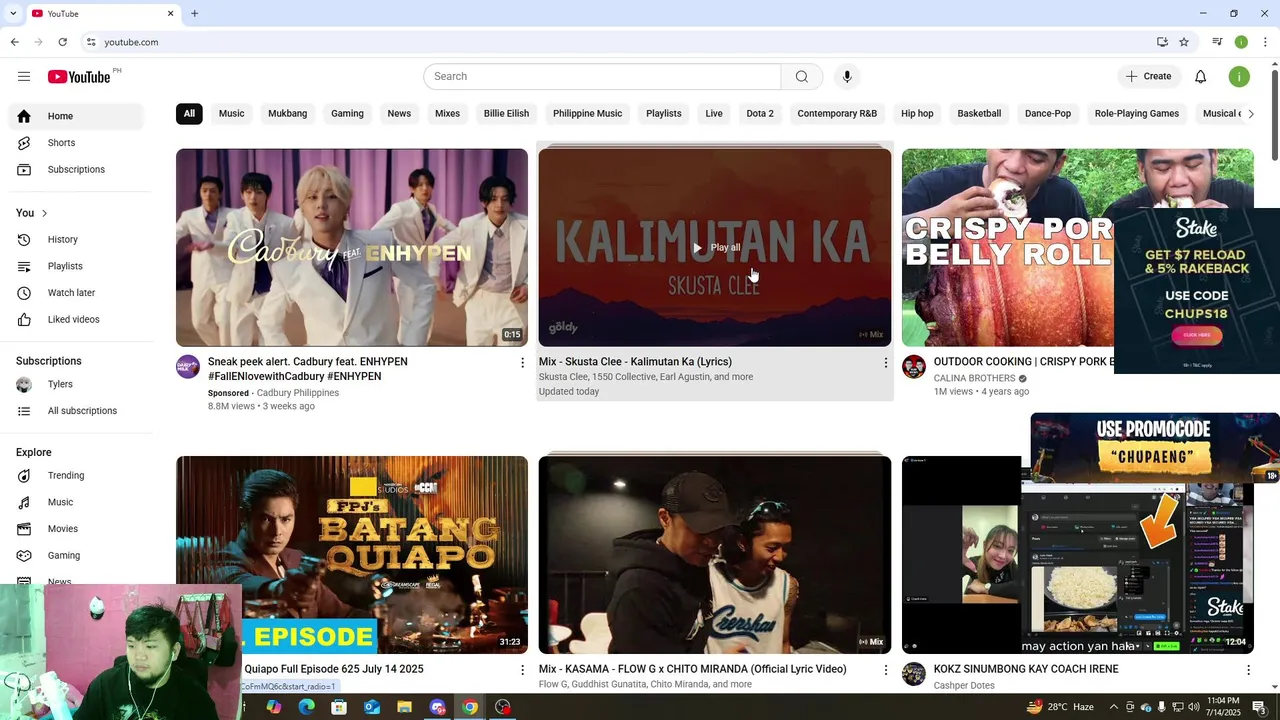
Task: Click inside the YouTube search field
Action: pos(602,77)
